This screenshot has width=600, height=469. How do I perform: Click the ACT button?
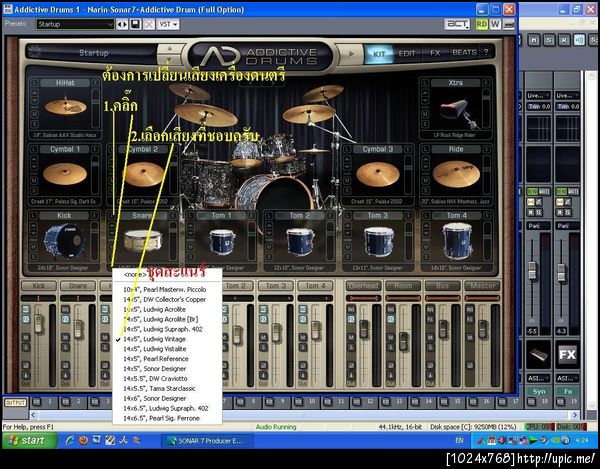point(457,24)
